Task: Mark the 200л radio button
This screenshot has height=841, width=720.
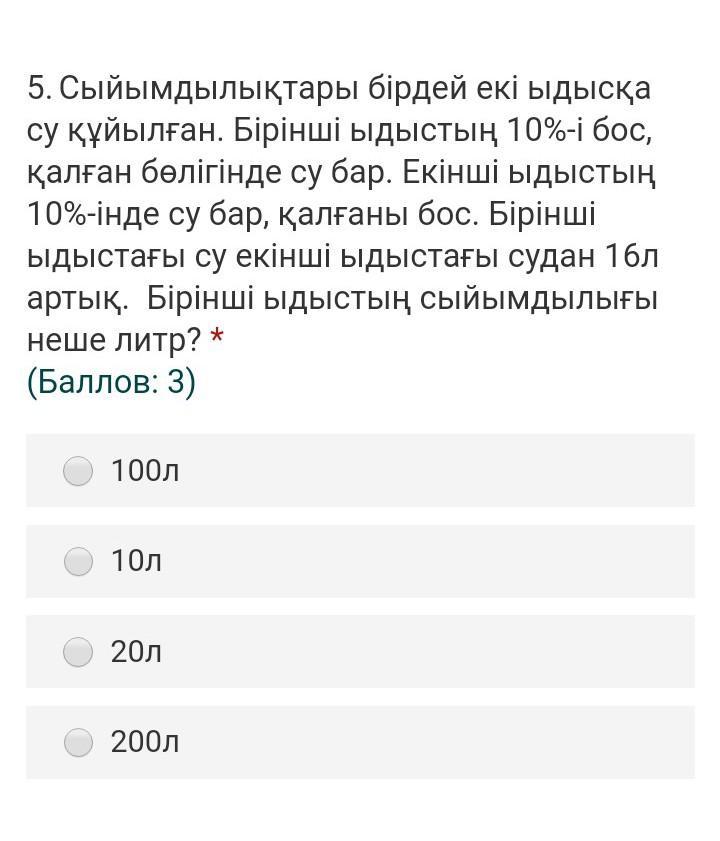Action: 78,742
